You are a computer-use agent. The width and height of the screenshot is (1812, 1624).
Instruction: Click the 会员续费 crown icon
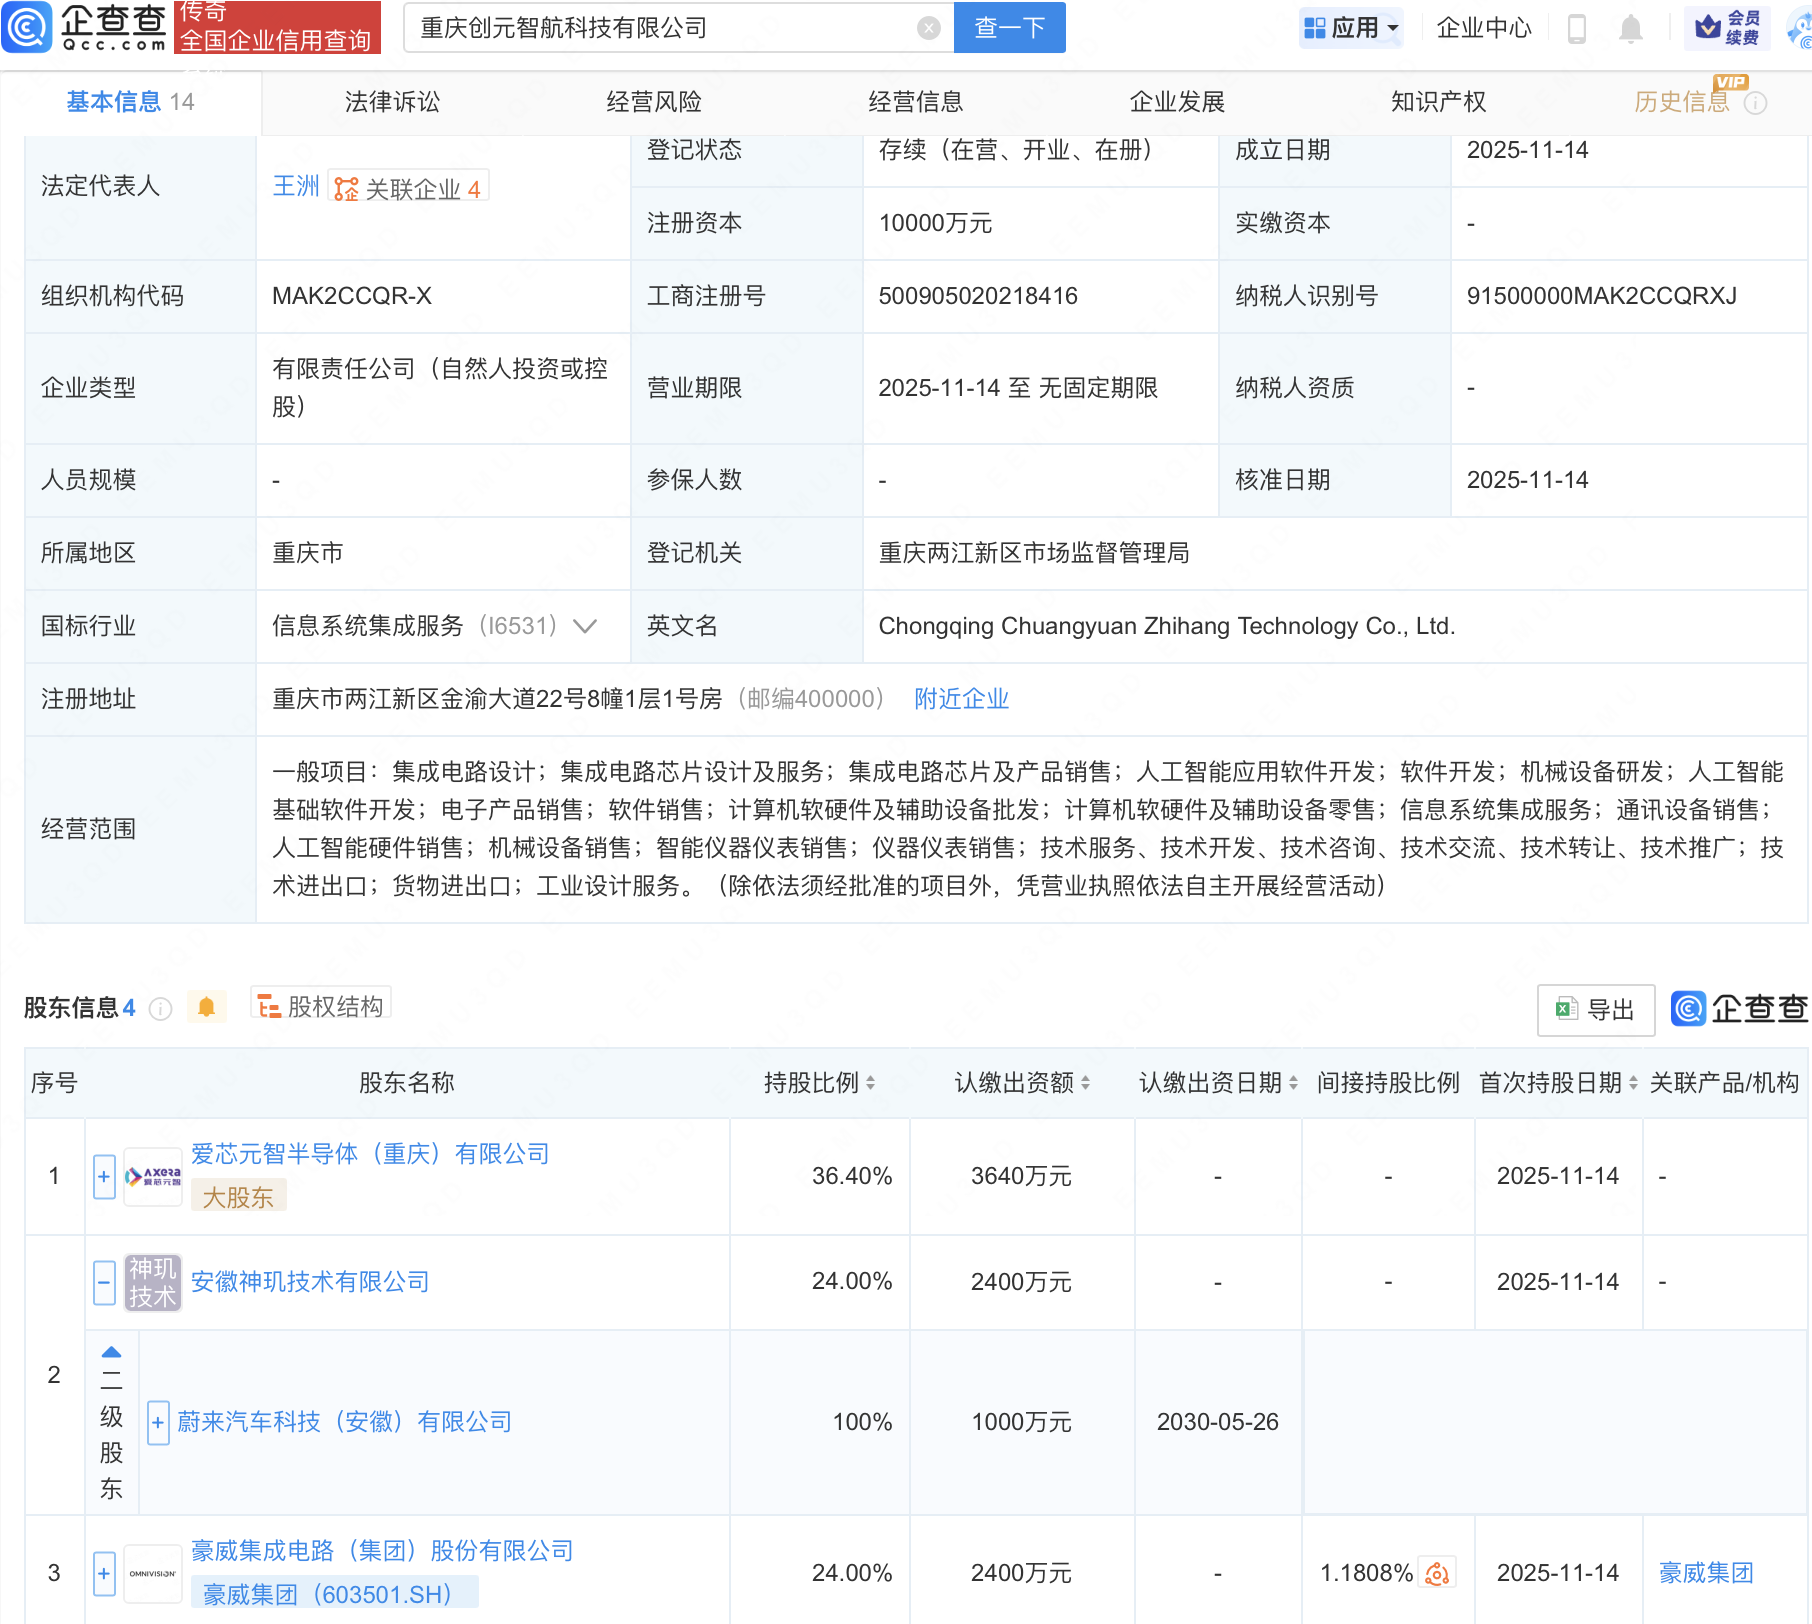click(x=1708, y=27)
